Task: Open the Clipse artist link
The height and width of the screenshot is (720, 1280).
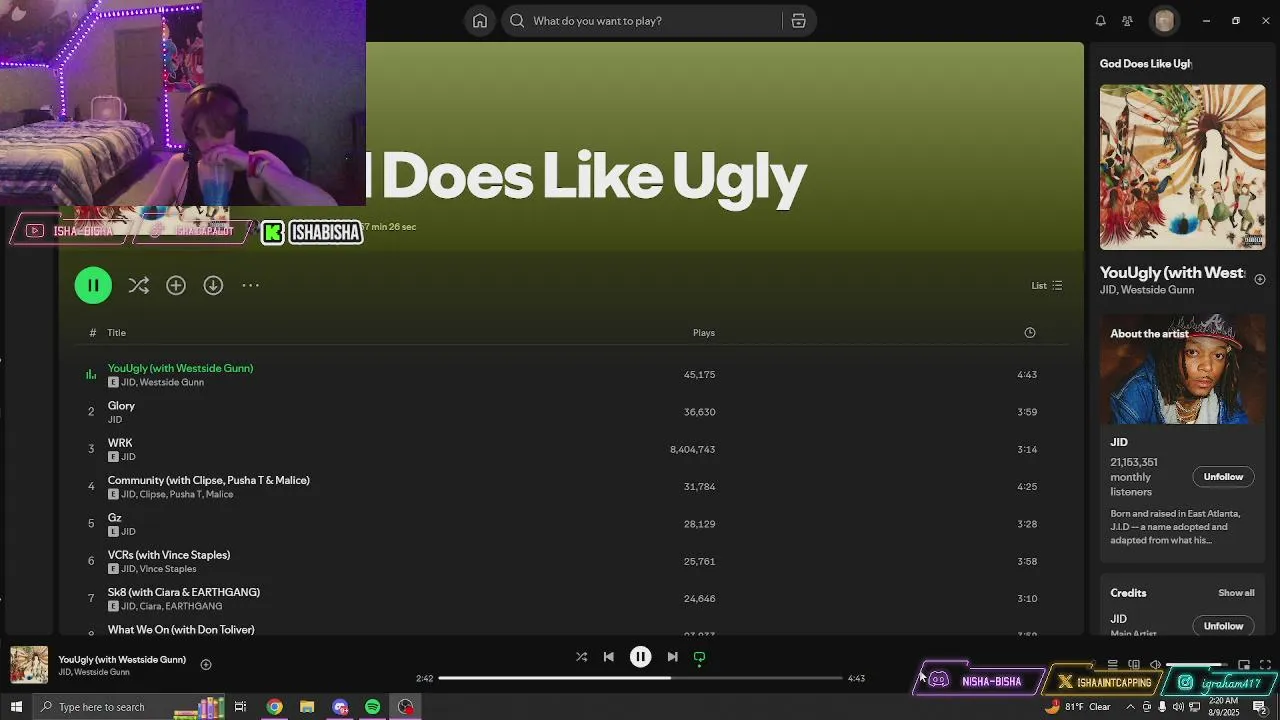Action: [x=152, y=494]
